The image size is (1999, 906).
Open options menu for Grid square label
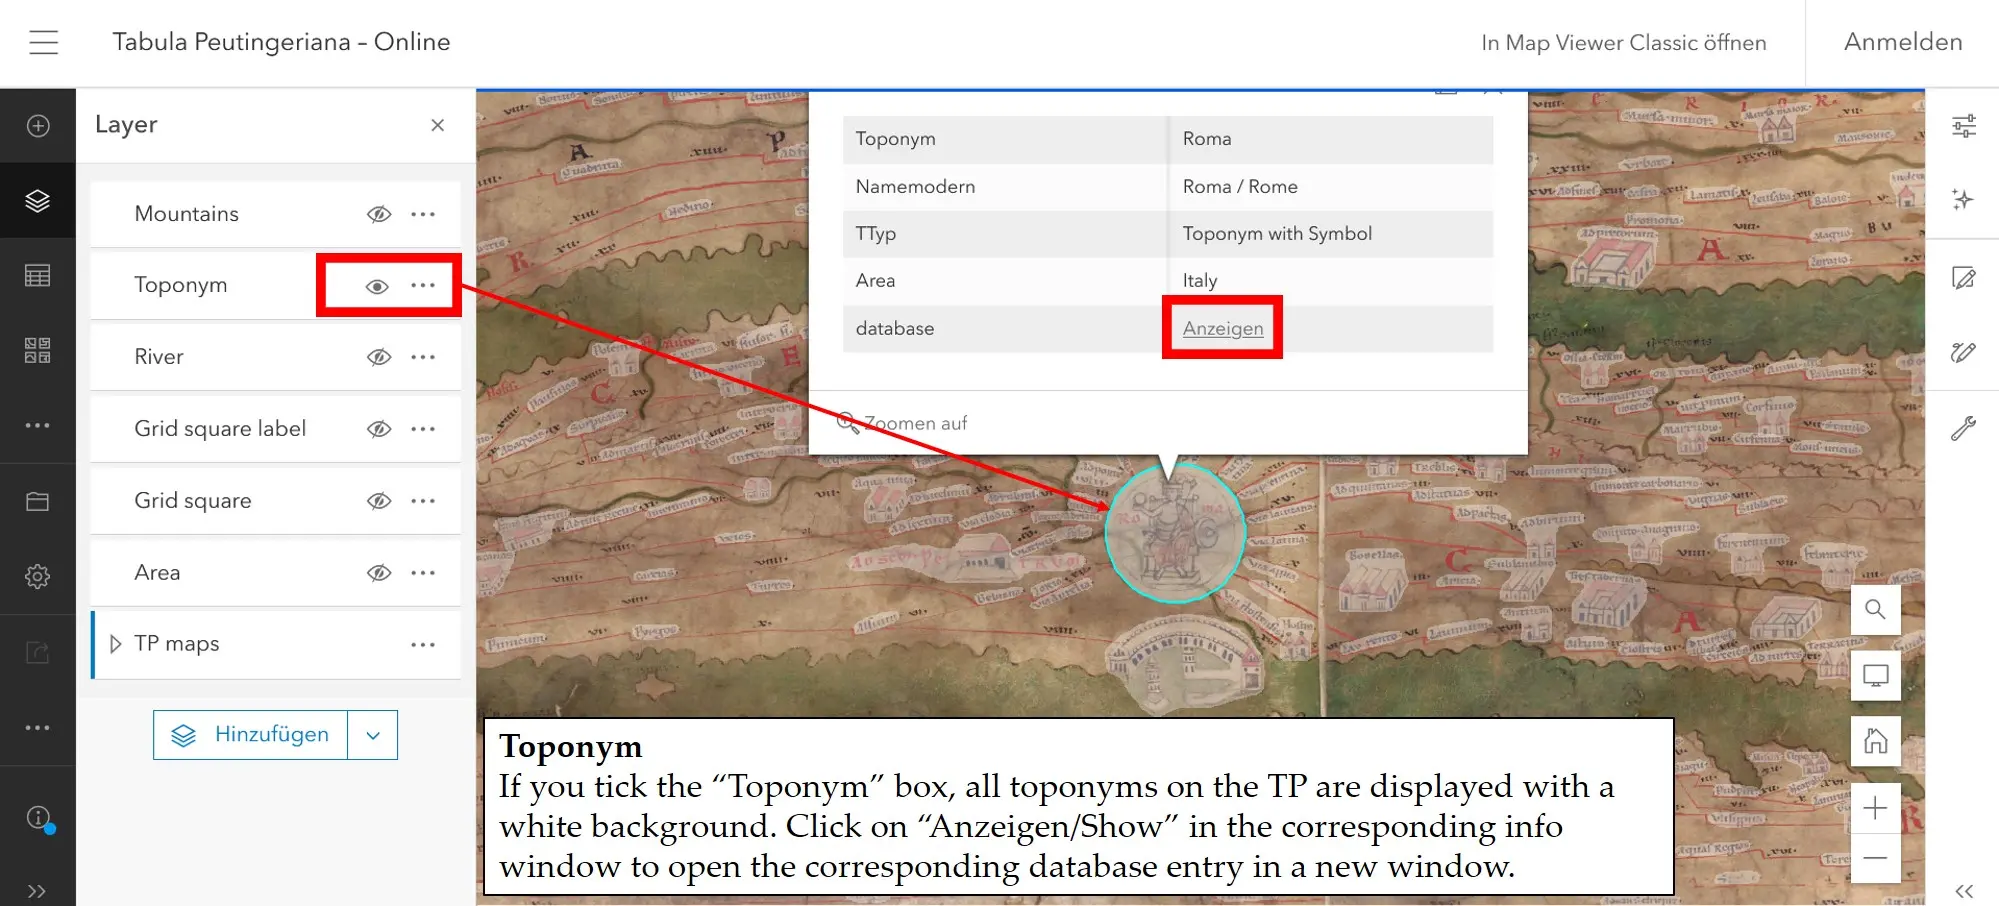coord(423,429)
